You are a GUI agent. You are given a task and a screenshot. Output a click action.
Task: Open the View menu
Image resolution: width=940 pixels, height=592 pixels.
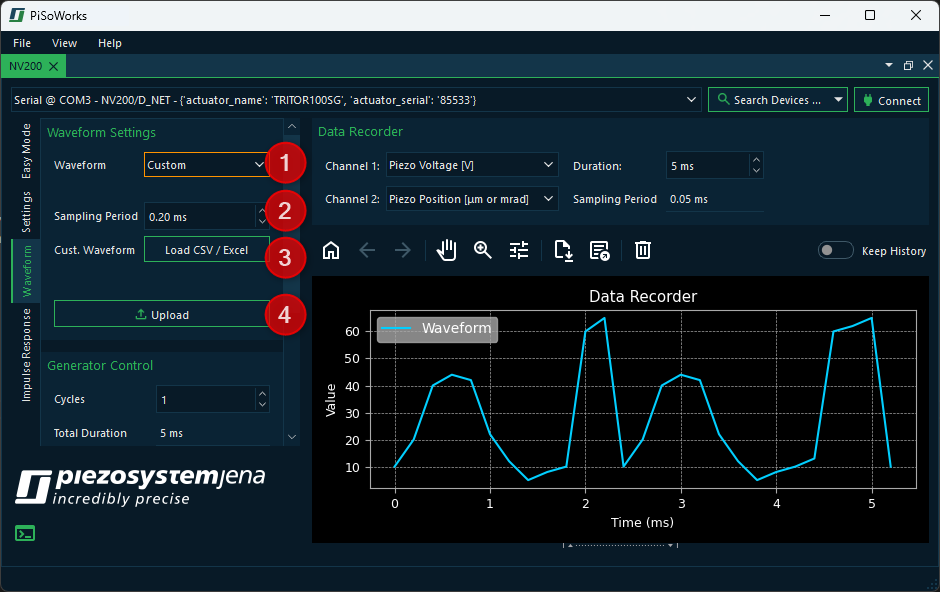[64, 43]
